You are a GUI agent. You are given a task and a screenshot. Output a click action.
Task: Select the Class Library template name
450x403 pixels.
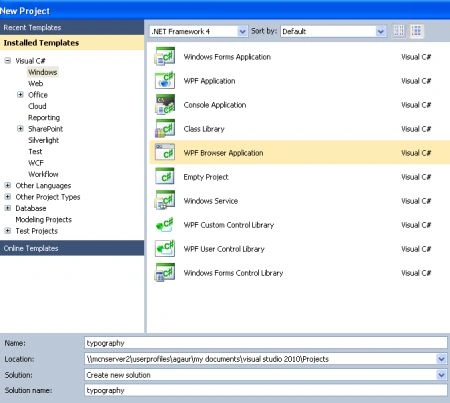point(204,129)
